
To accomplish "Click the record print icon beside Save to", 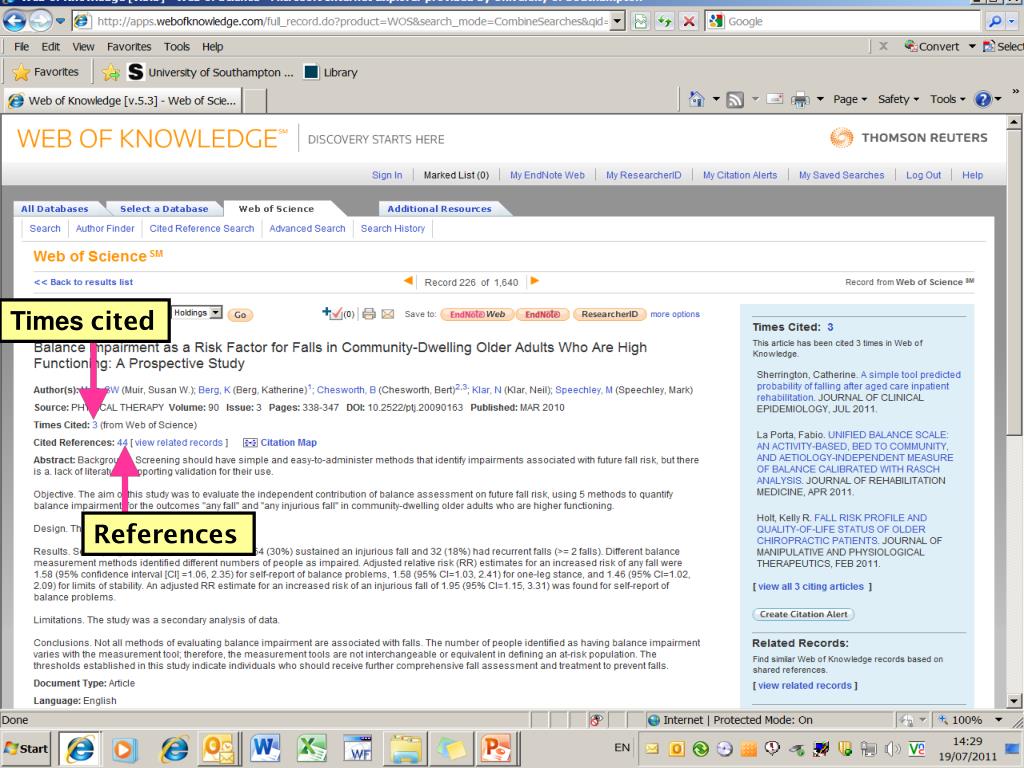I will tap(369, 314).
